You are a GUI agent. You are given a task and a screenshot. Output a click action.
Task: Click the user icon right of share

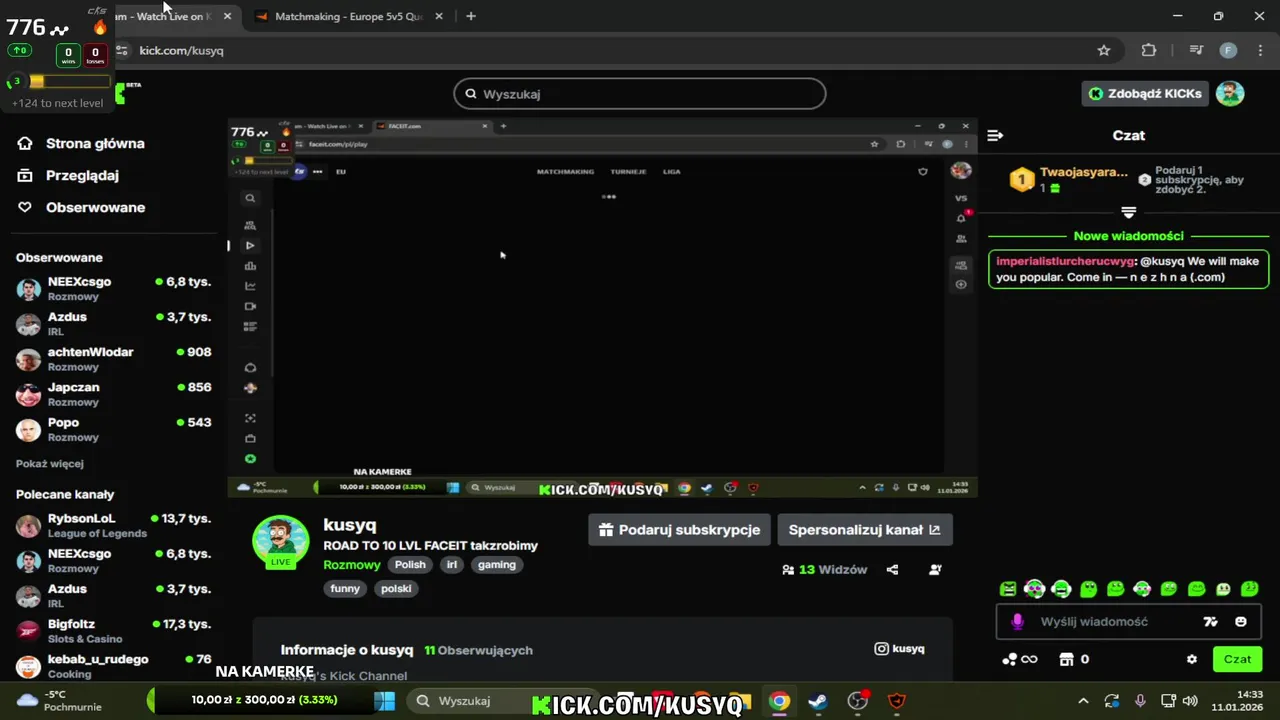[935, 570]
